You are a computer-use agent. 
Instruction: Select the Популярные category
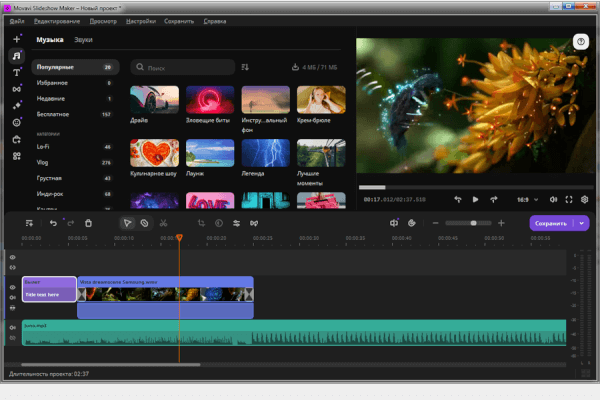click(75, 67)
